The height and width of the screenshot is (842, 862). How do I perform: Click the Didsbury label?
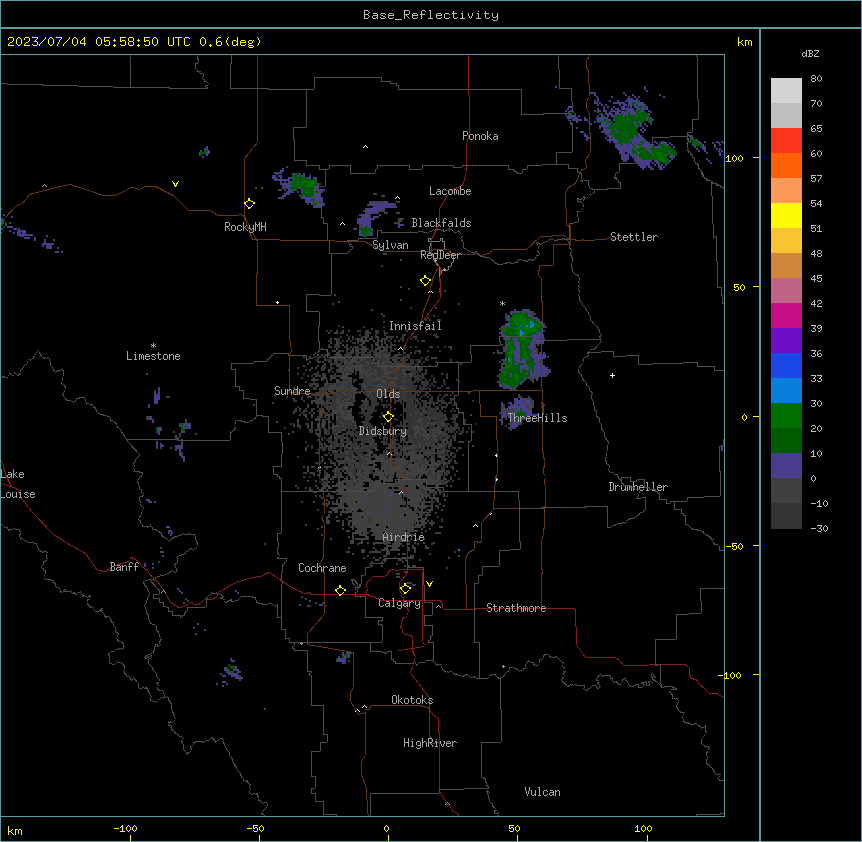coord(383,431)
